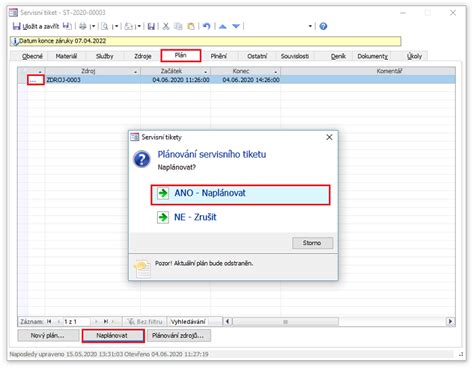The height and width of the screenshot is (369, 474).
Task: Switch to the Materiál tab
Action: (x=66, y=56)
